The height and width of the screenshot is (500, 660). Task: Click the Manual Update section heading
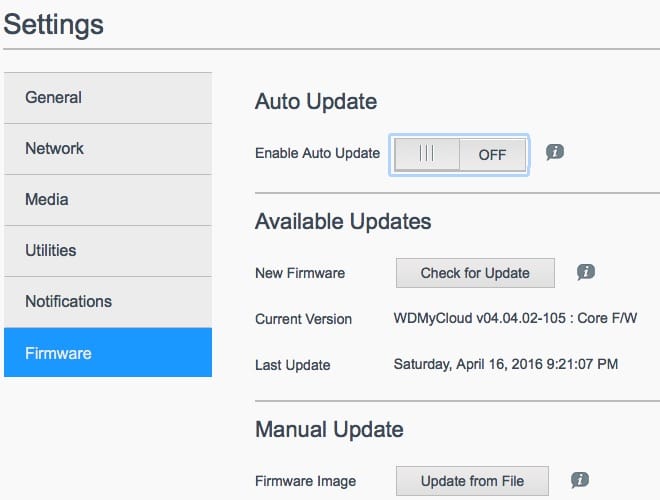[x=329, y=430]
